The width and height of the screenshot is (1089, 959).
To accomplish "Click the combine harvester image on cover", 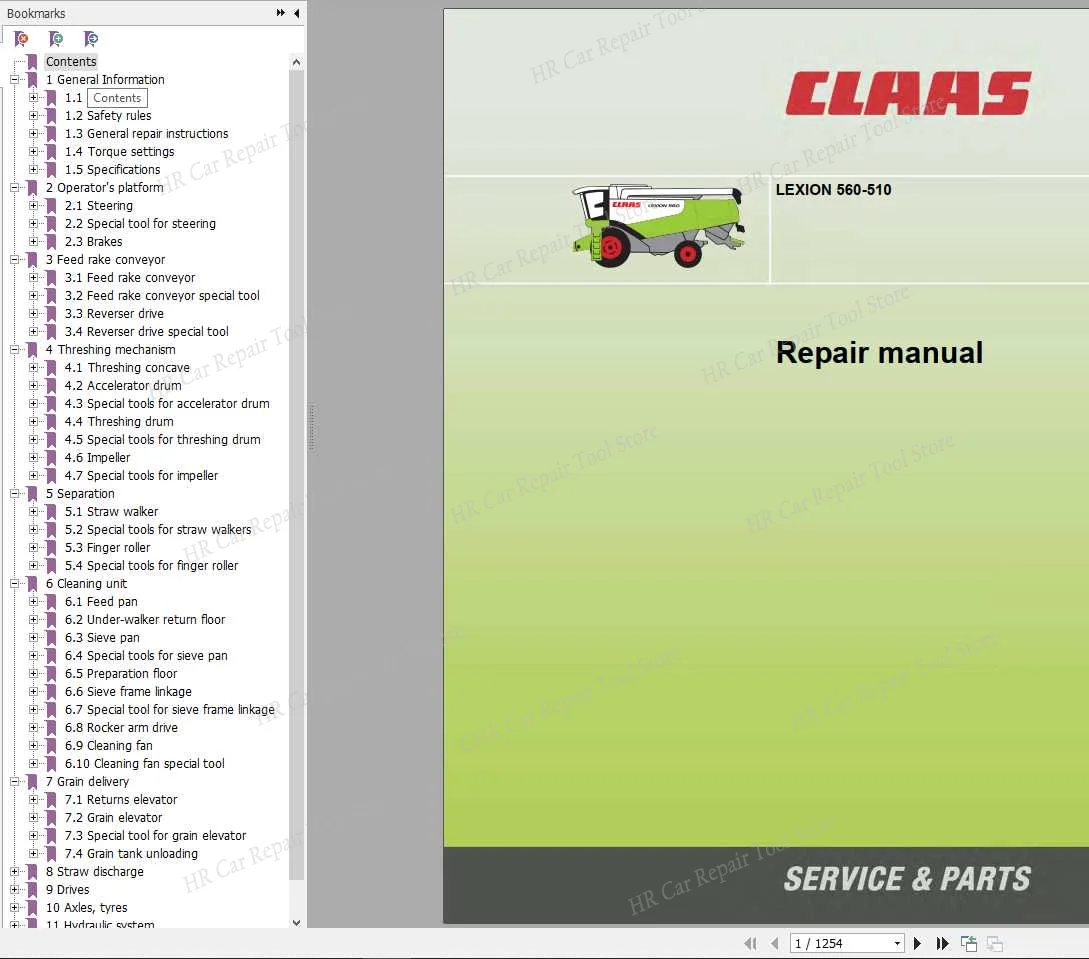I will click(x=658, y=225).
